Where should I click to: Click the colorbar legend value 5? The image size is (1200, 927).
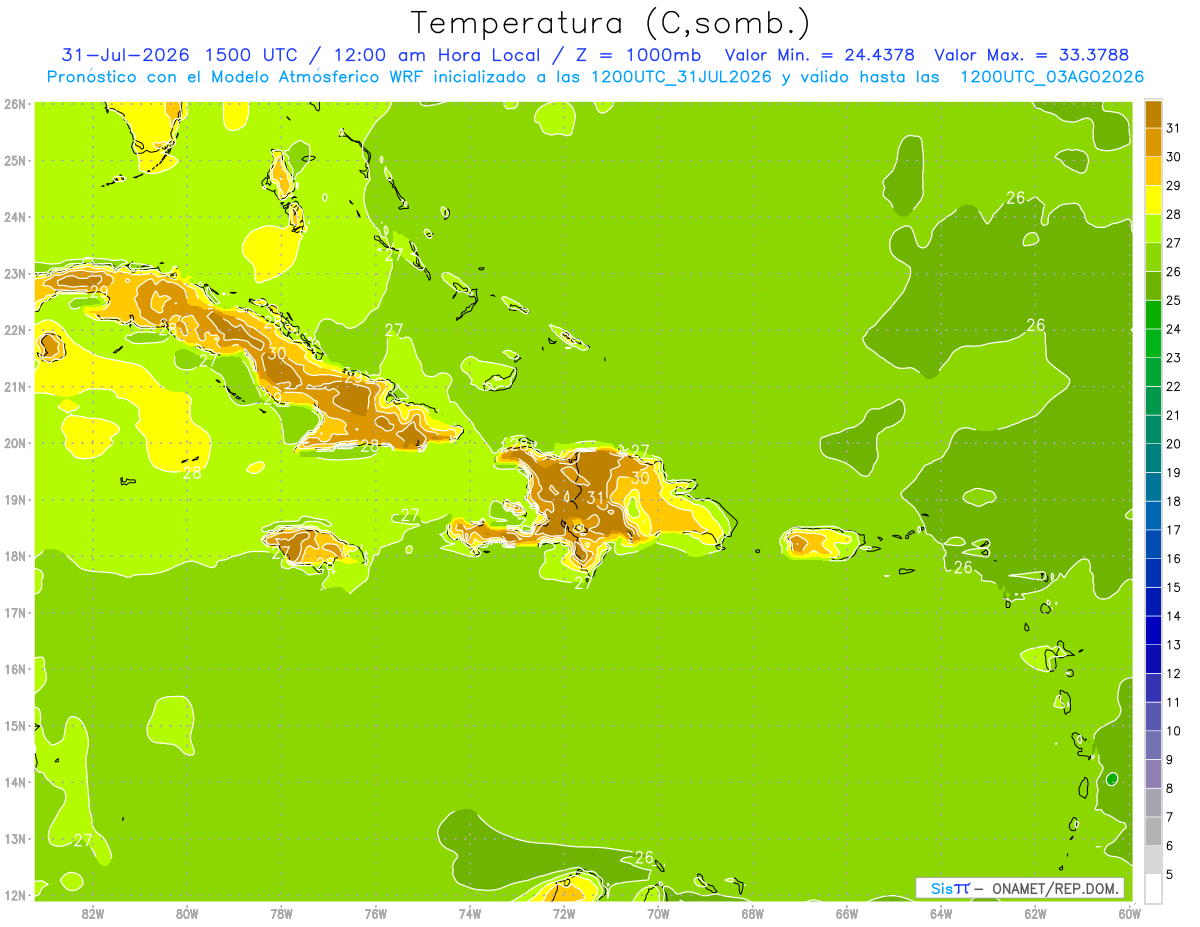(x=1170, y=874)
